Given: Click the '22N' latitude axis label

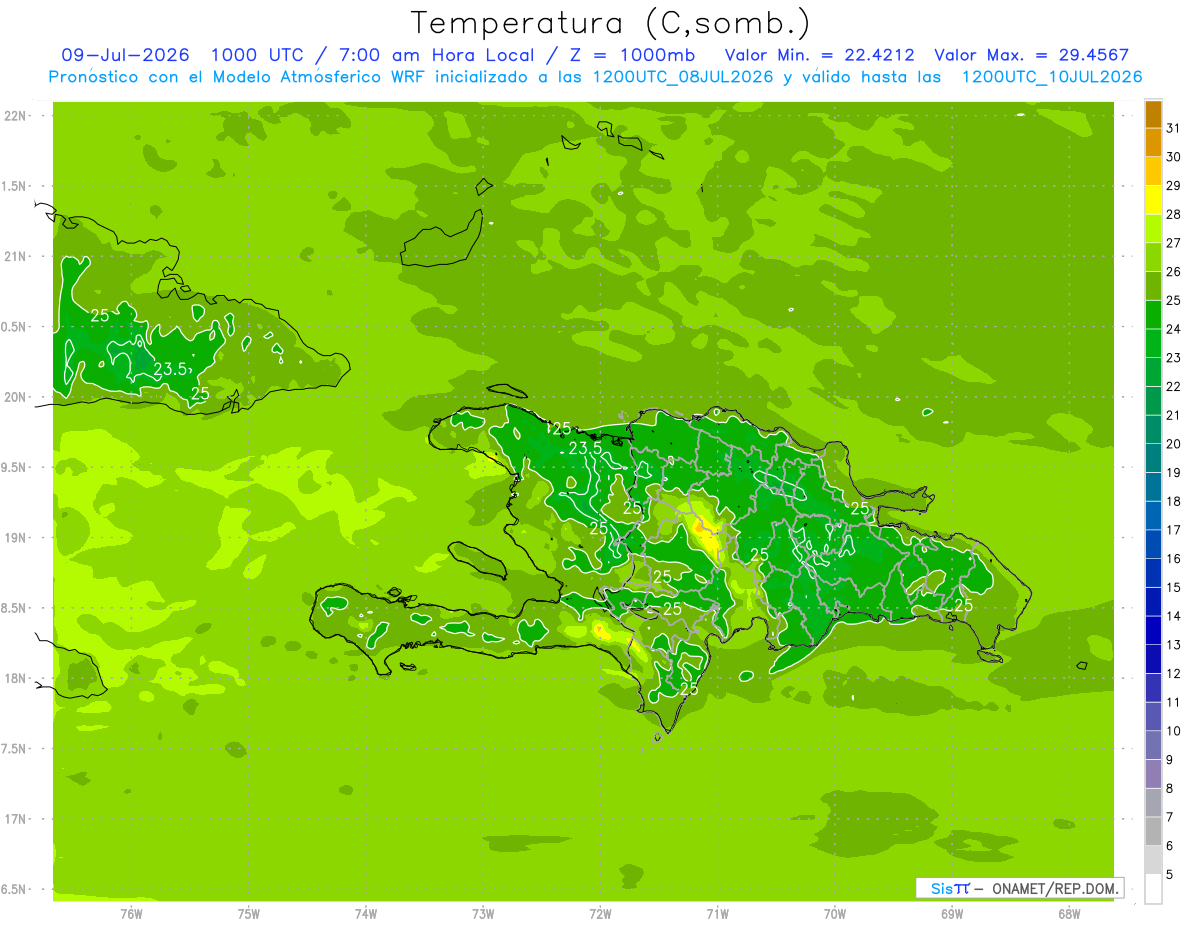Looking at the screenshot, I should tap(15, 115).
